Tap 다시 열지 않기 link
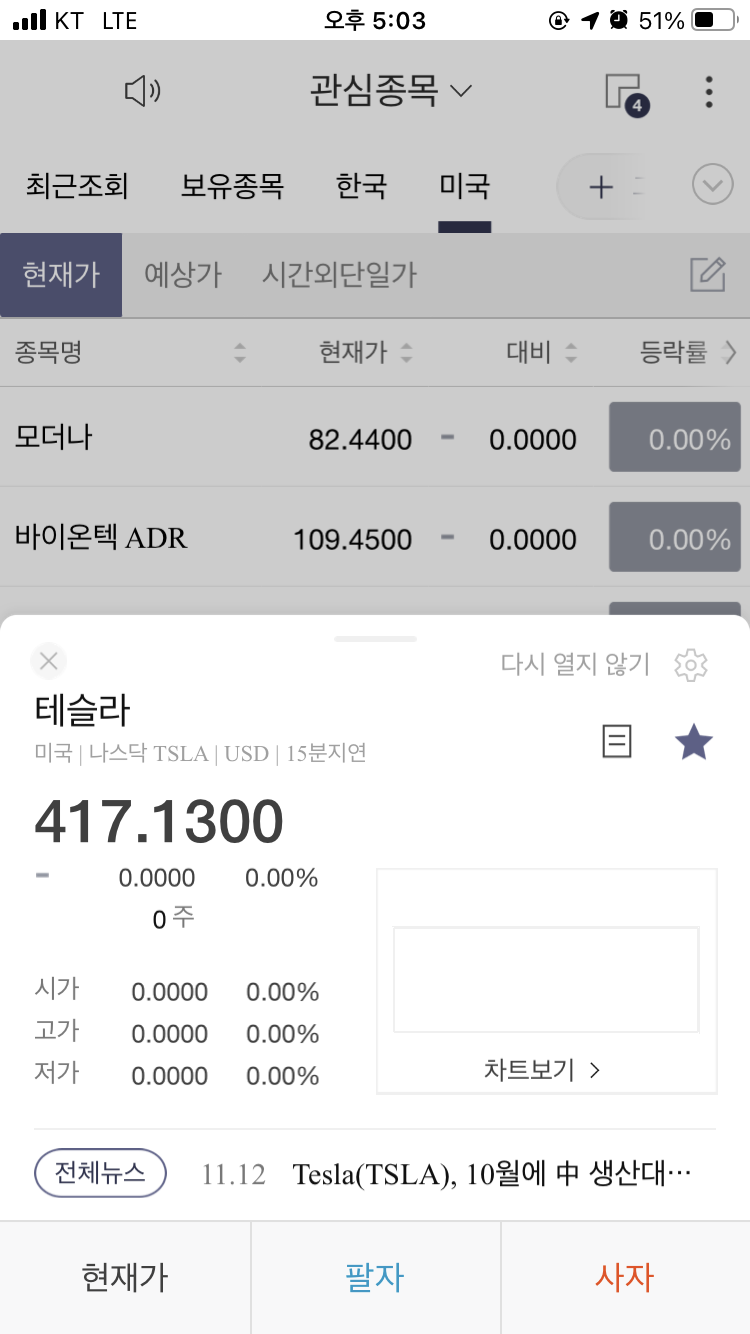This screenshot has height=1334, width=750. pos(575,664)
